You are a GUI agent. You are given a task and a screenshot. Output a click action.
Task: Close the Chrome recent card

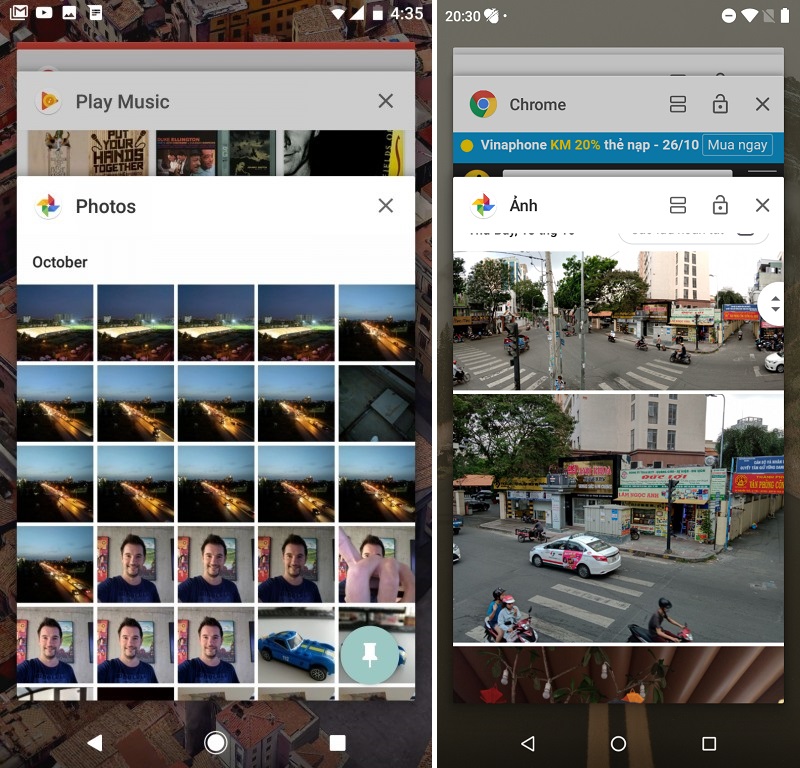762,104
